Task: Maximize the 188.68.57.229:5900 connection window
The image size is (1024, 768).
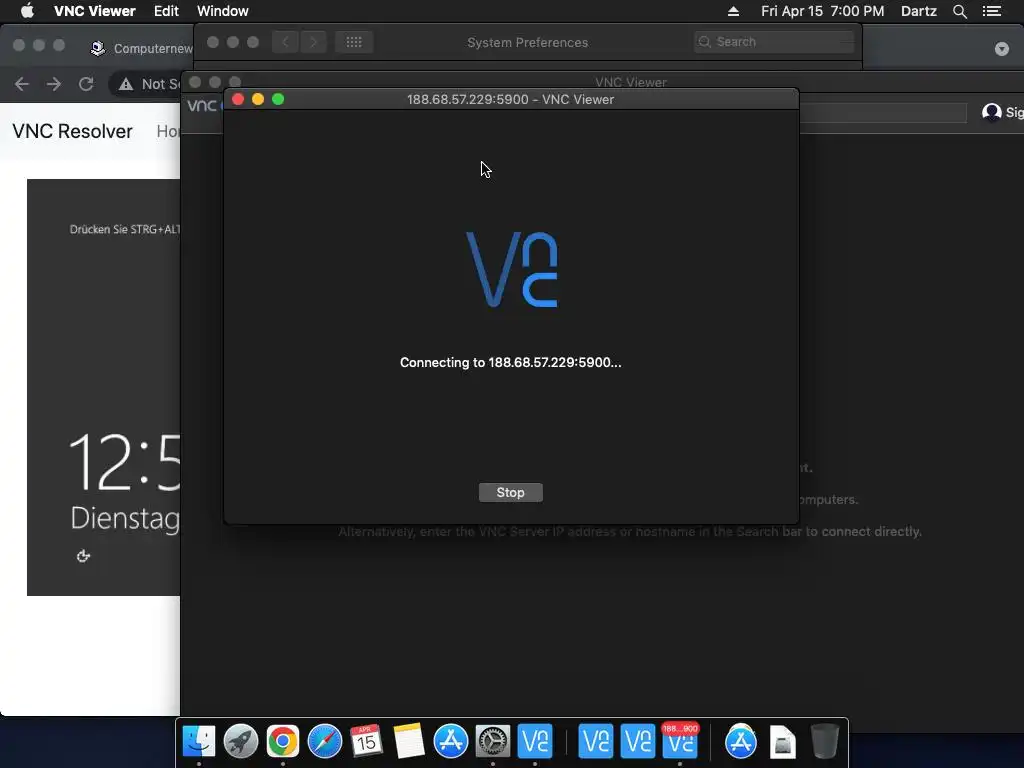Action: [x=278, y=99]
